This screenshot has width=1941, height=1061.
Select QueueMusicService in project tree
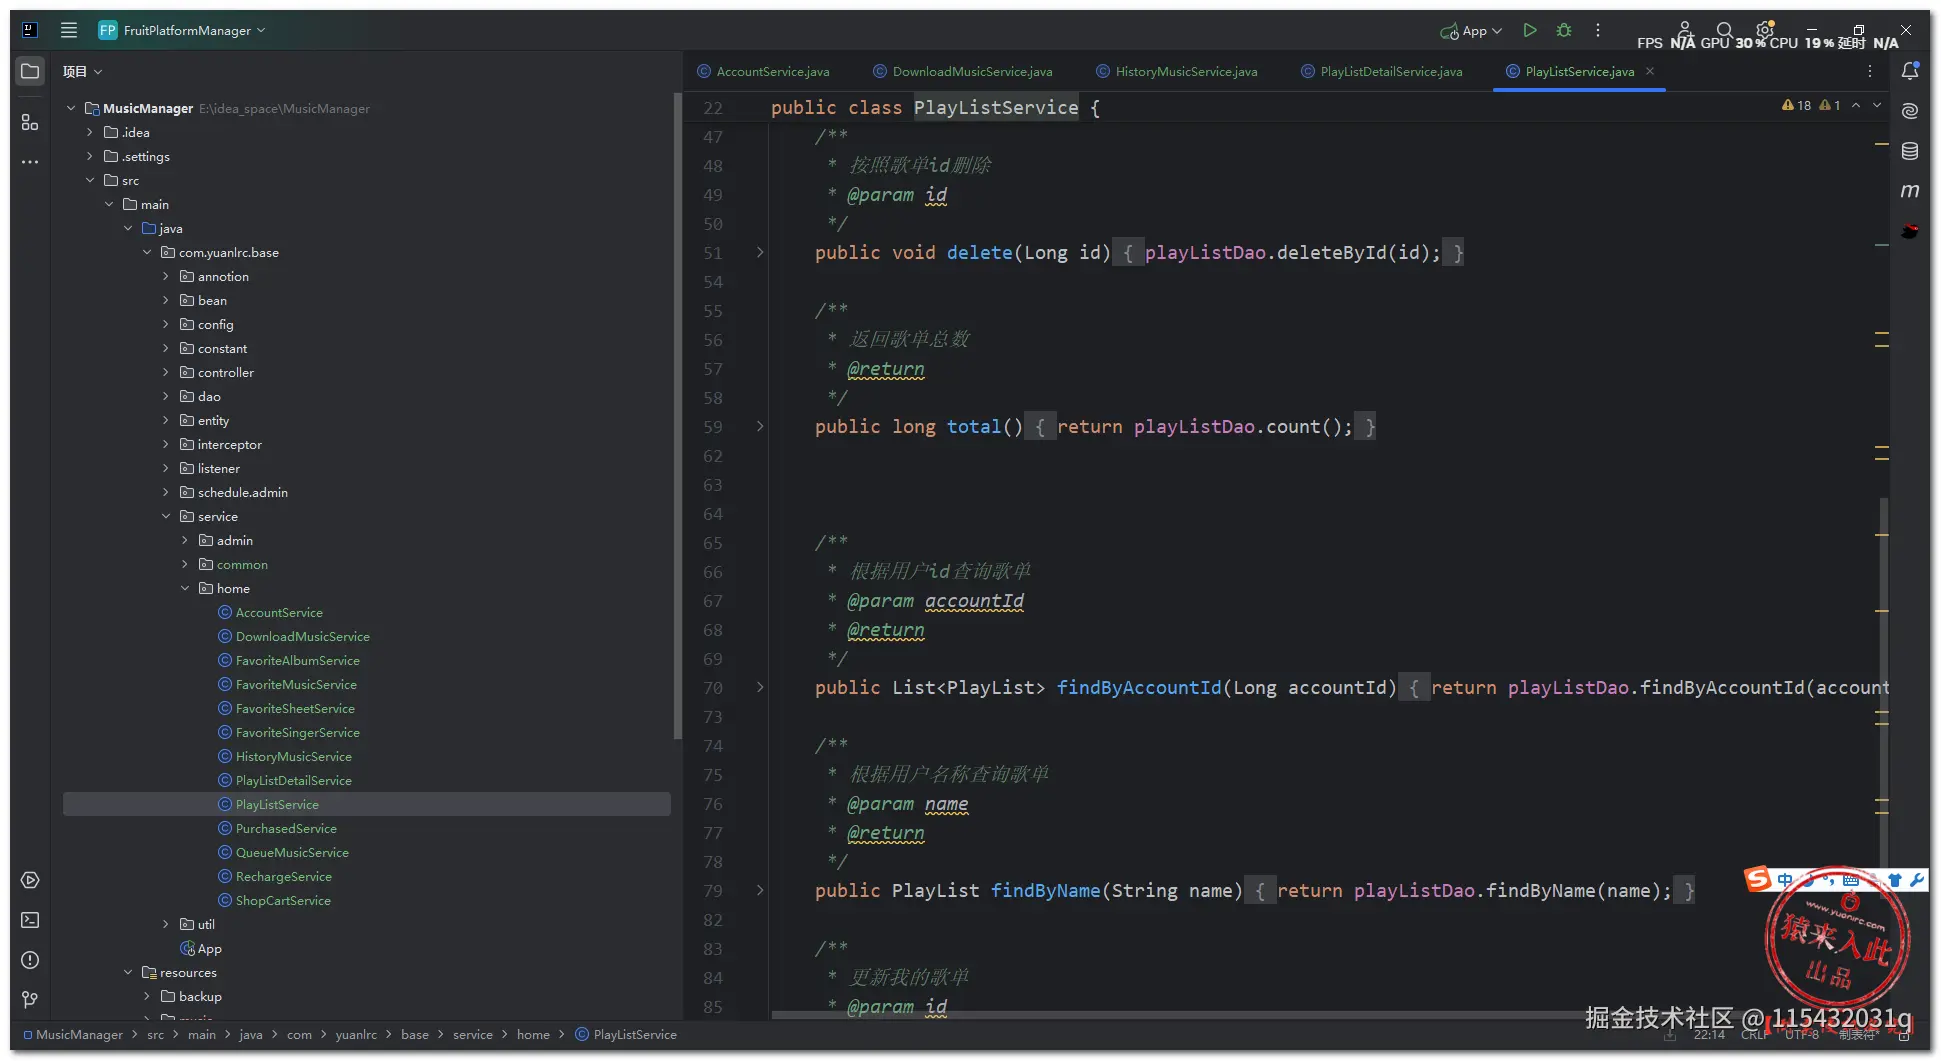[292, 852]
